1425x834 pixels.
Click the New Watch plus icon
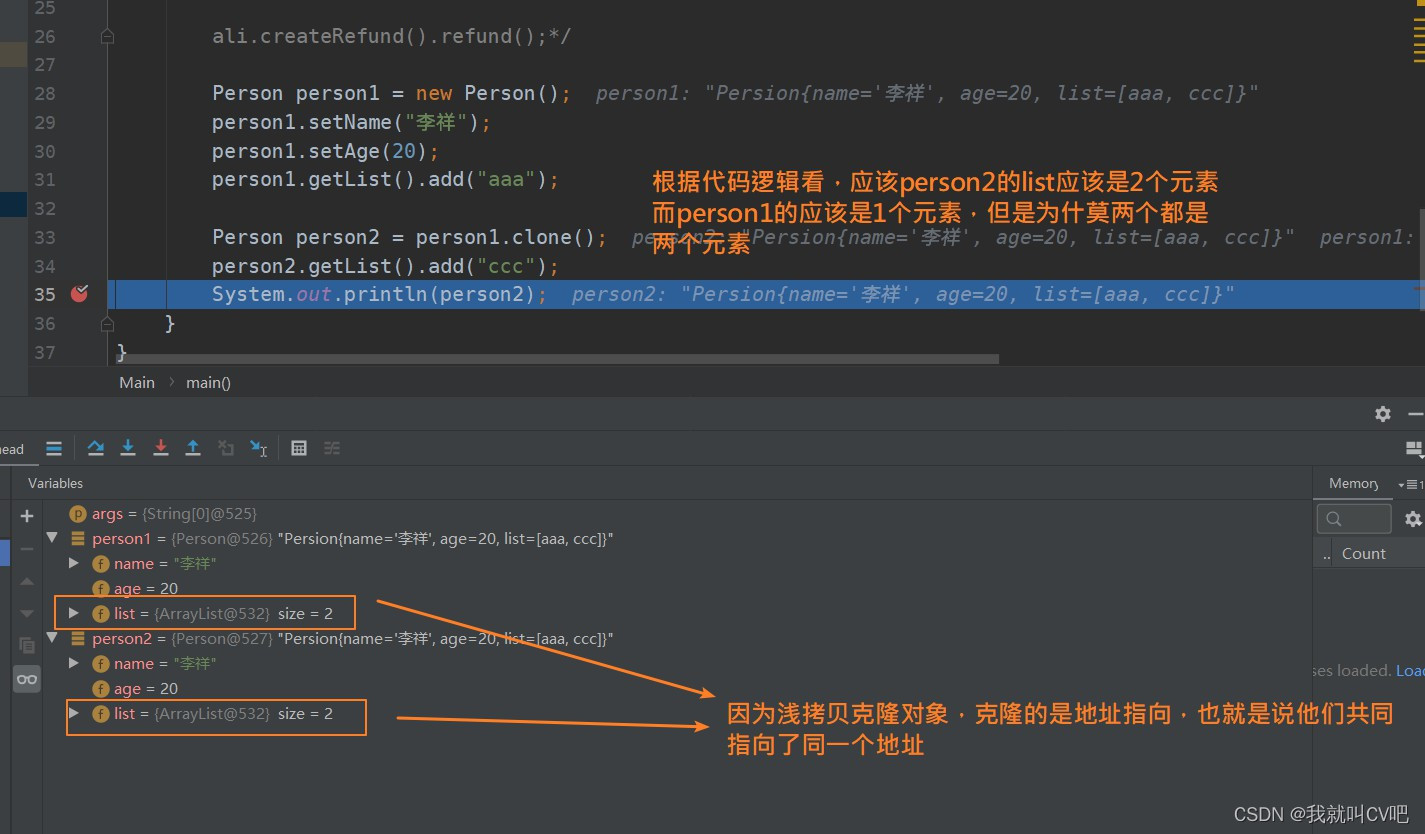[x=27, y=516]
